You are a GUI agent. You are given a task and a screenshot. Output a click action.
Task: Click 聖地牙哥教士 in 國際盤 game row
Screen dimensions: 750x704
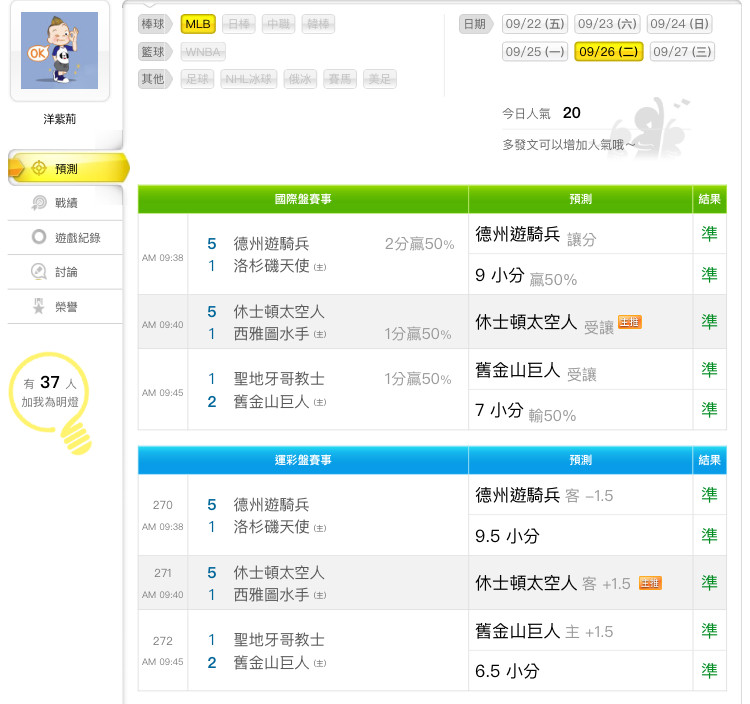(x=279, y=379)
